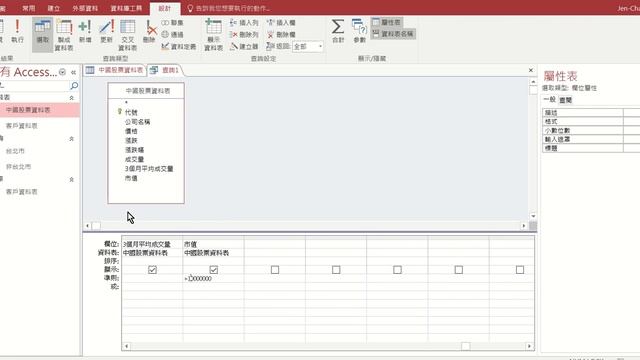Close the query document with X button
Image resolution: width=640 pixels, height=360 pixels.
click(x=531, y=70)
